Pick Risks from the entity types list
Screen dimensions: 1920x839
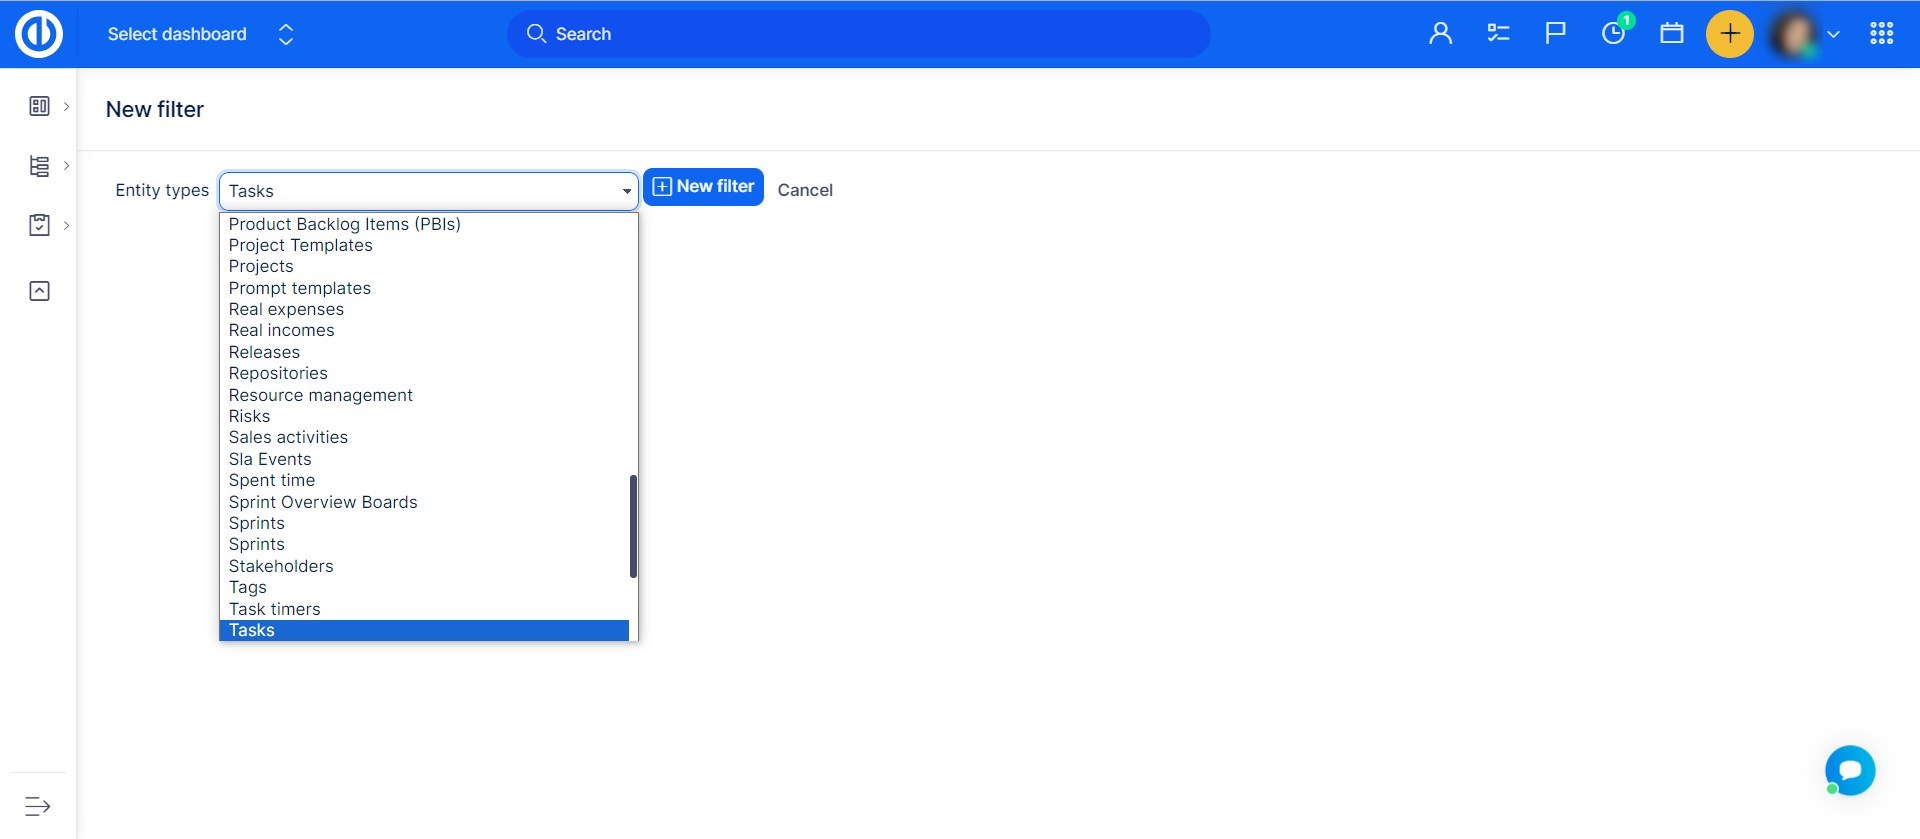click(249, 416)
